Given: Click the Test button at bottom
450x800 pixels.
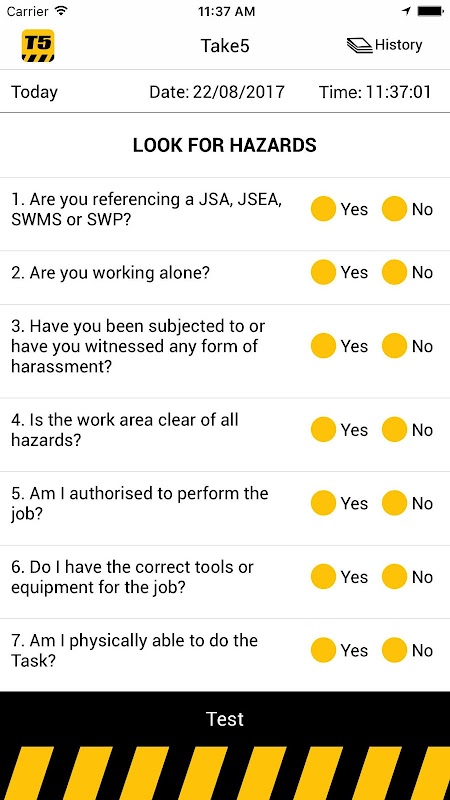Looking at the screenshot, I should click(x=225, y=719).
